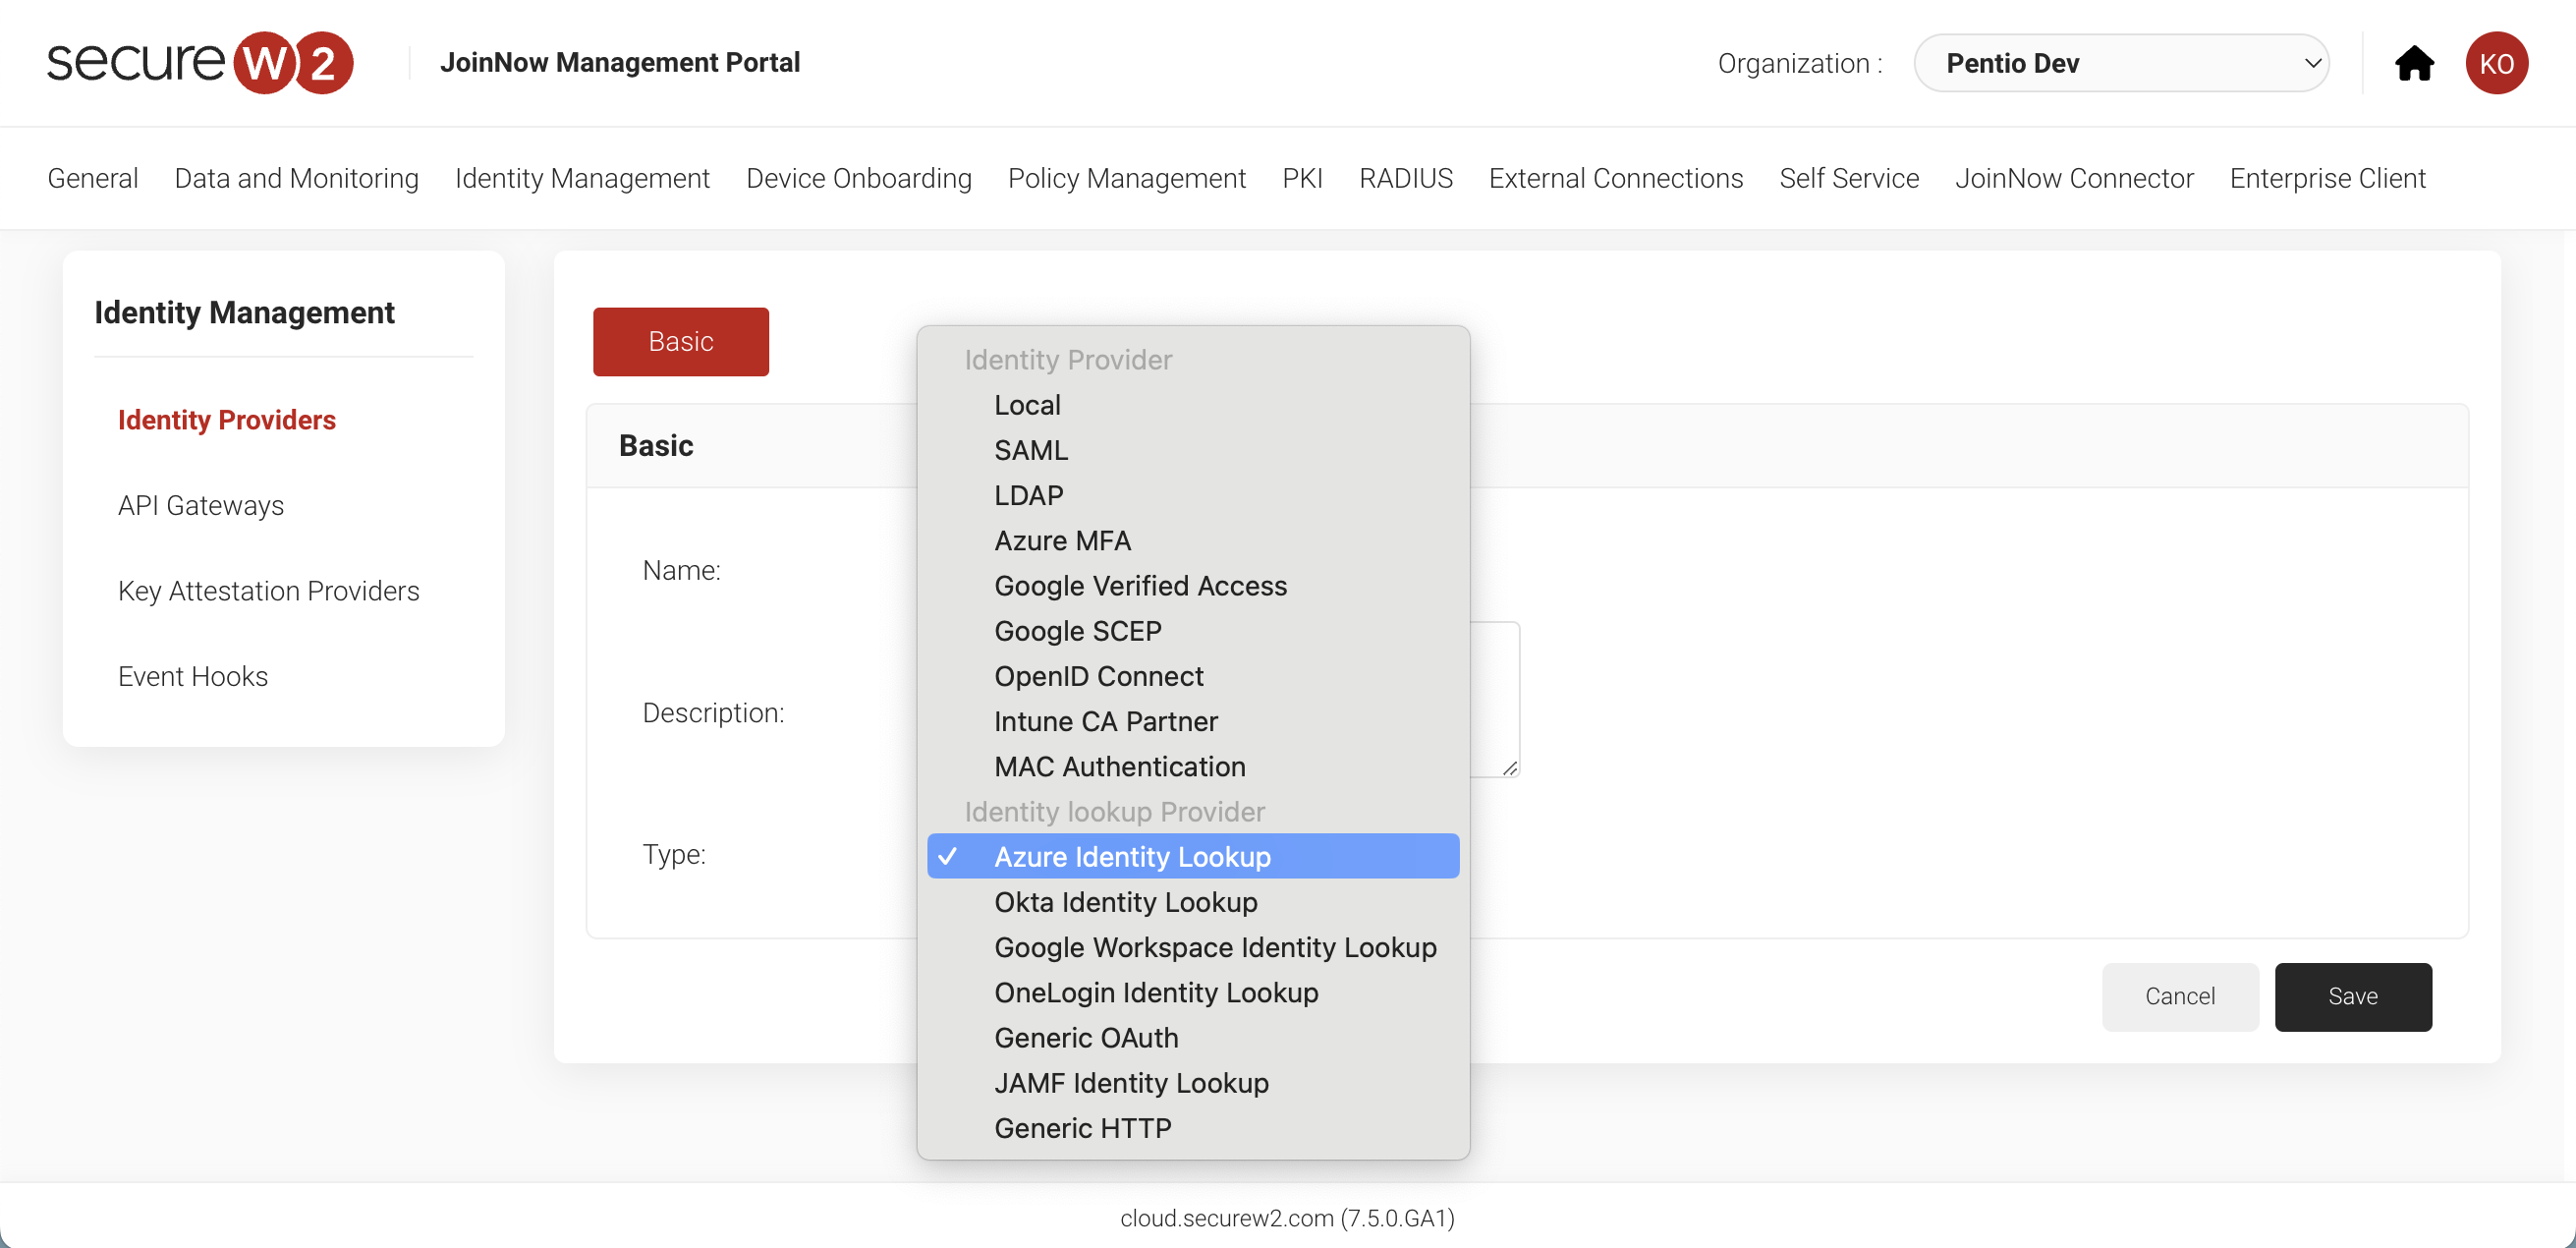Choose Local from the type list

(1192, 405)
